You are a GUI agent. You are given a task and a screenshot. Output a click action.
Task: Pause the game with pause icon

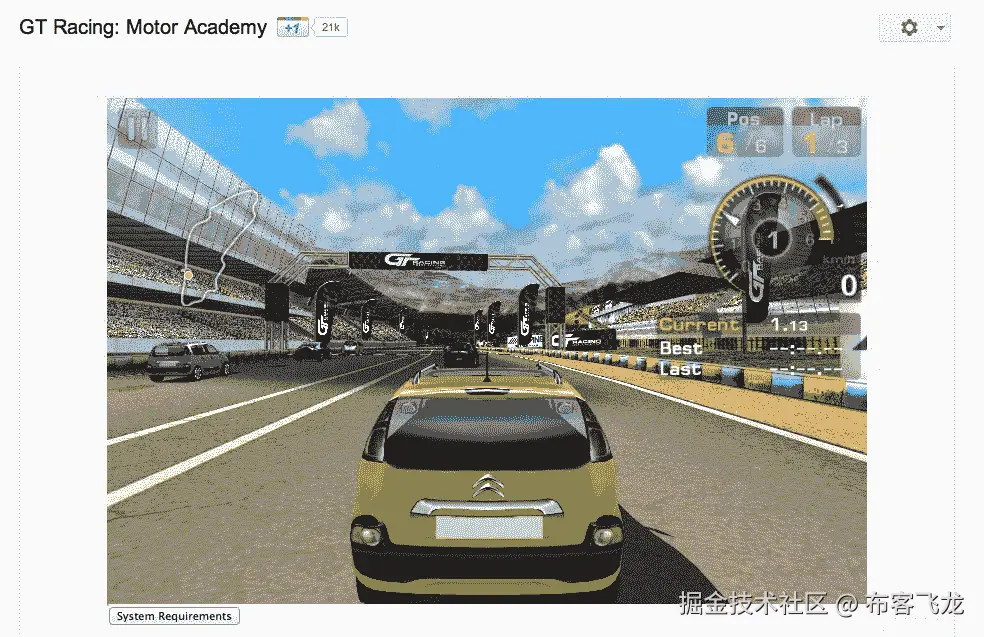[137, 129]
